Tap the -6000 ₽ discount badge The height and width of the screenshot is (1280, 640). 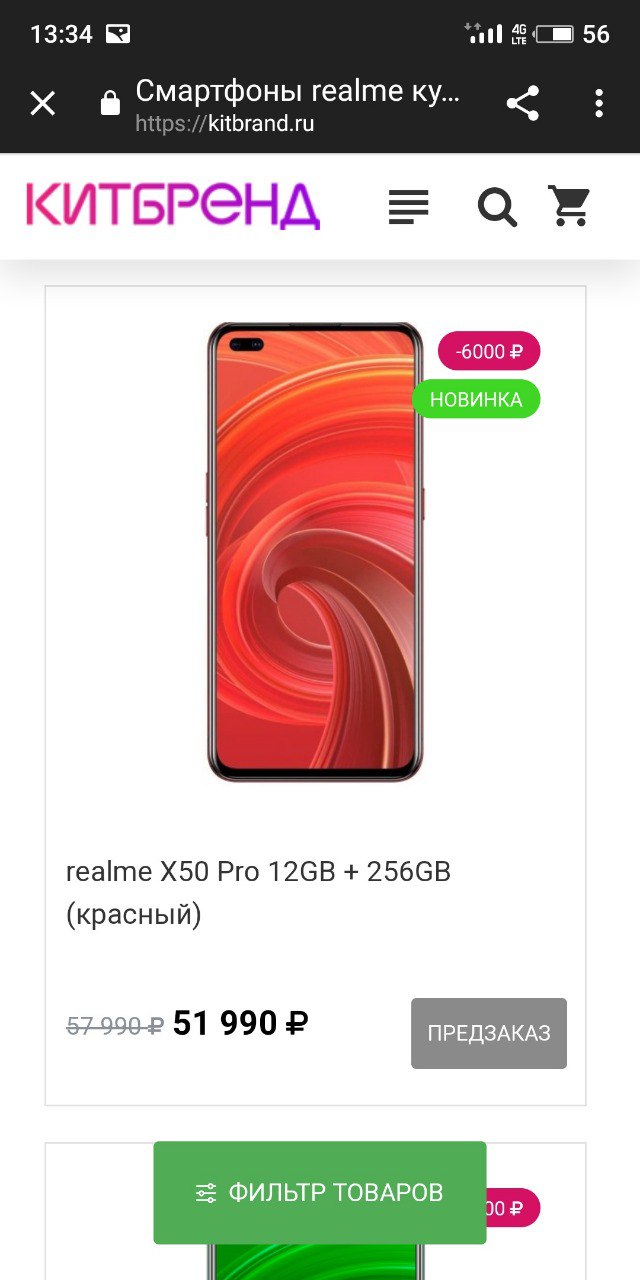click(x=489, y=351)
